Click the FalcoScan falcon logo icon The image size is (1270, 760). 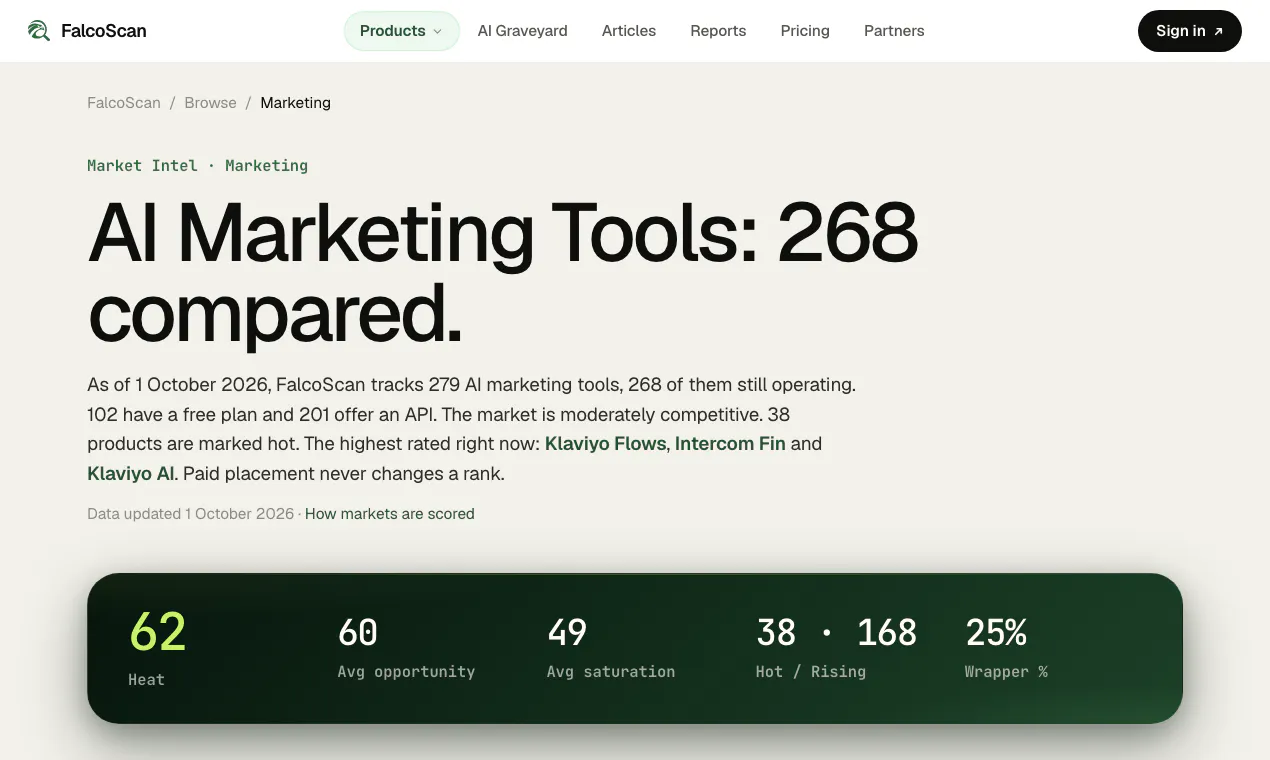point(39,31)
